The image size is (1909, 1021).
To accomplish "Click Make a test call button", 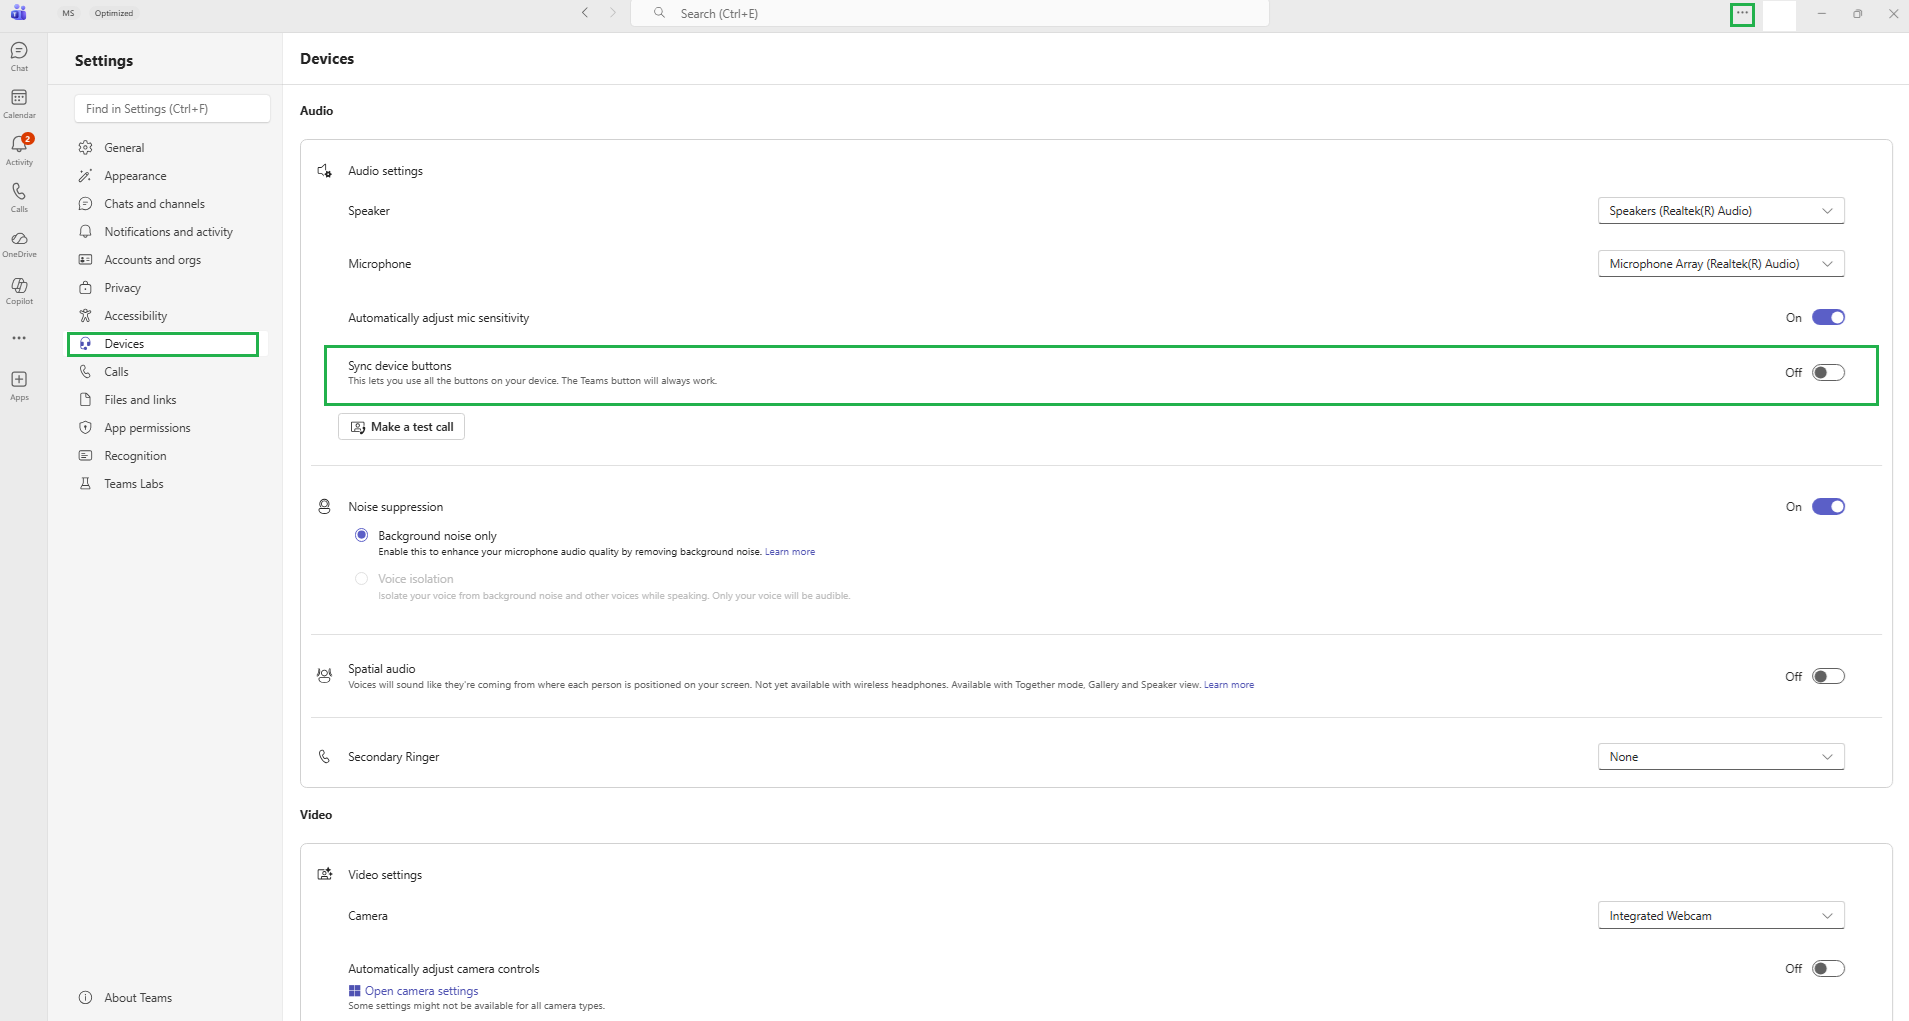I will [401, 427].
